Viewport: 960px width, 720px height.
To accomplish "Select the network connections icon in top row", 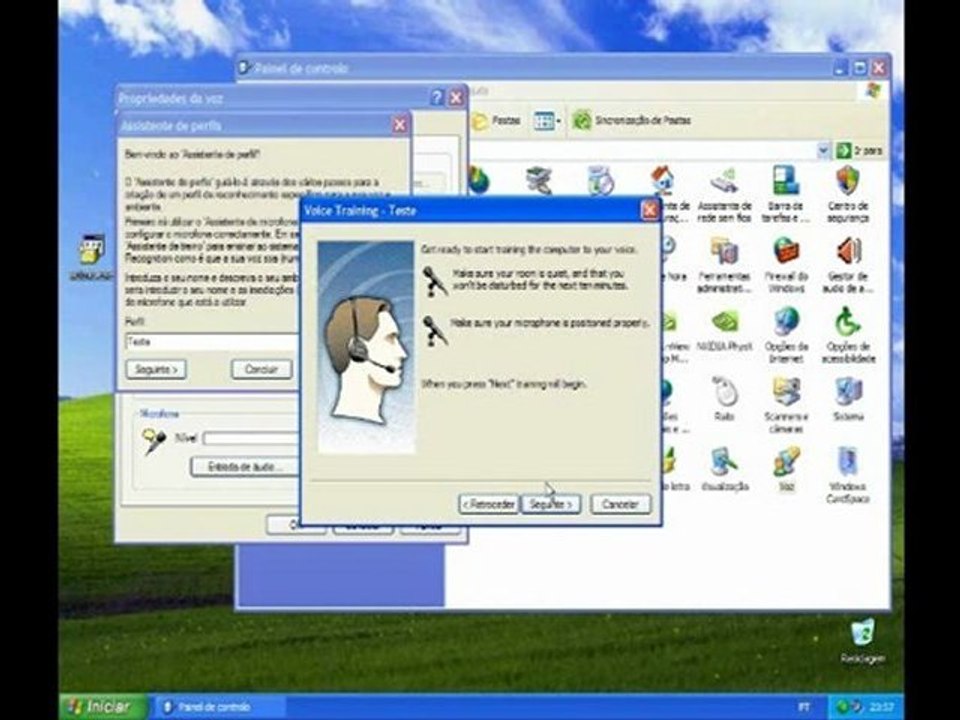I will point(539,180).
